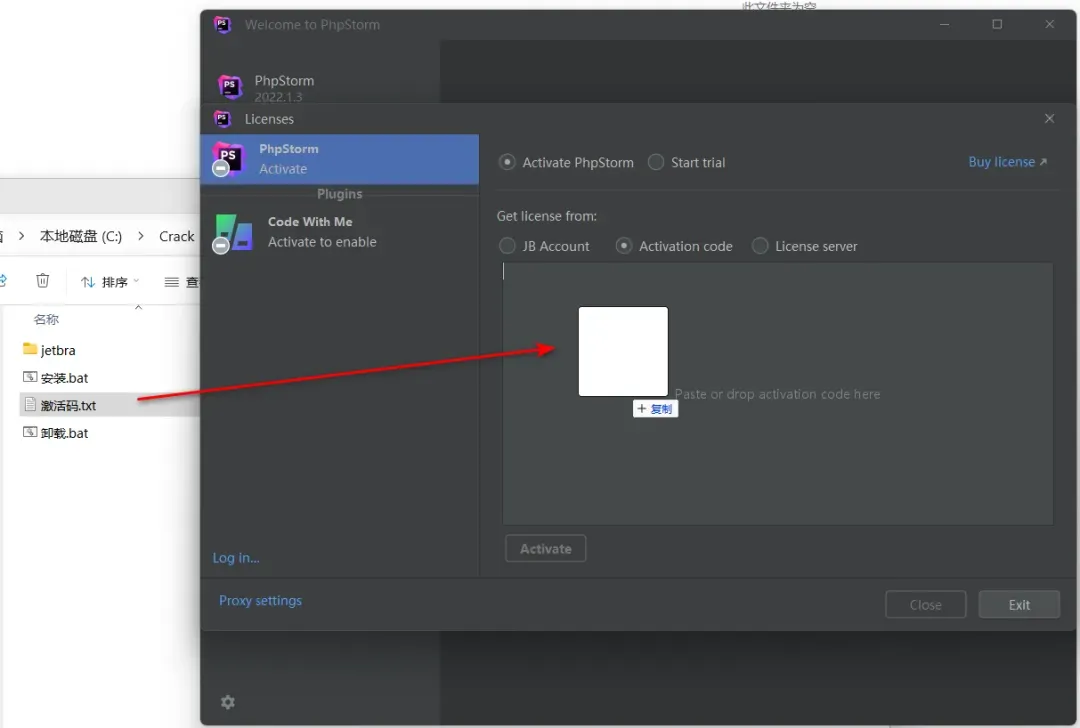Close the Licenses dialog with X

[1049, 118]
